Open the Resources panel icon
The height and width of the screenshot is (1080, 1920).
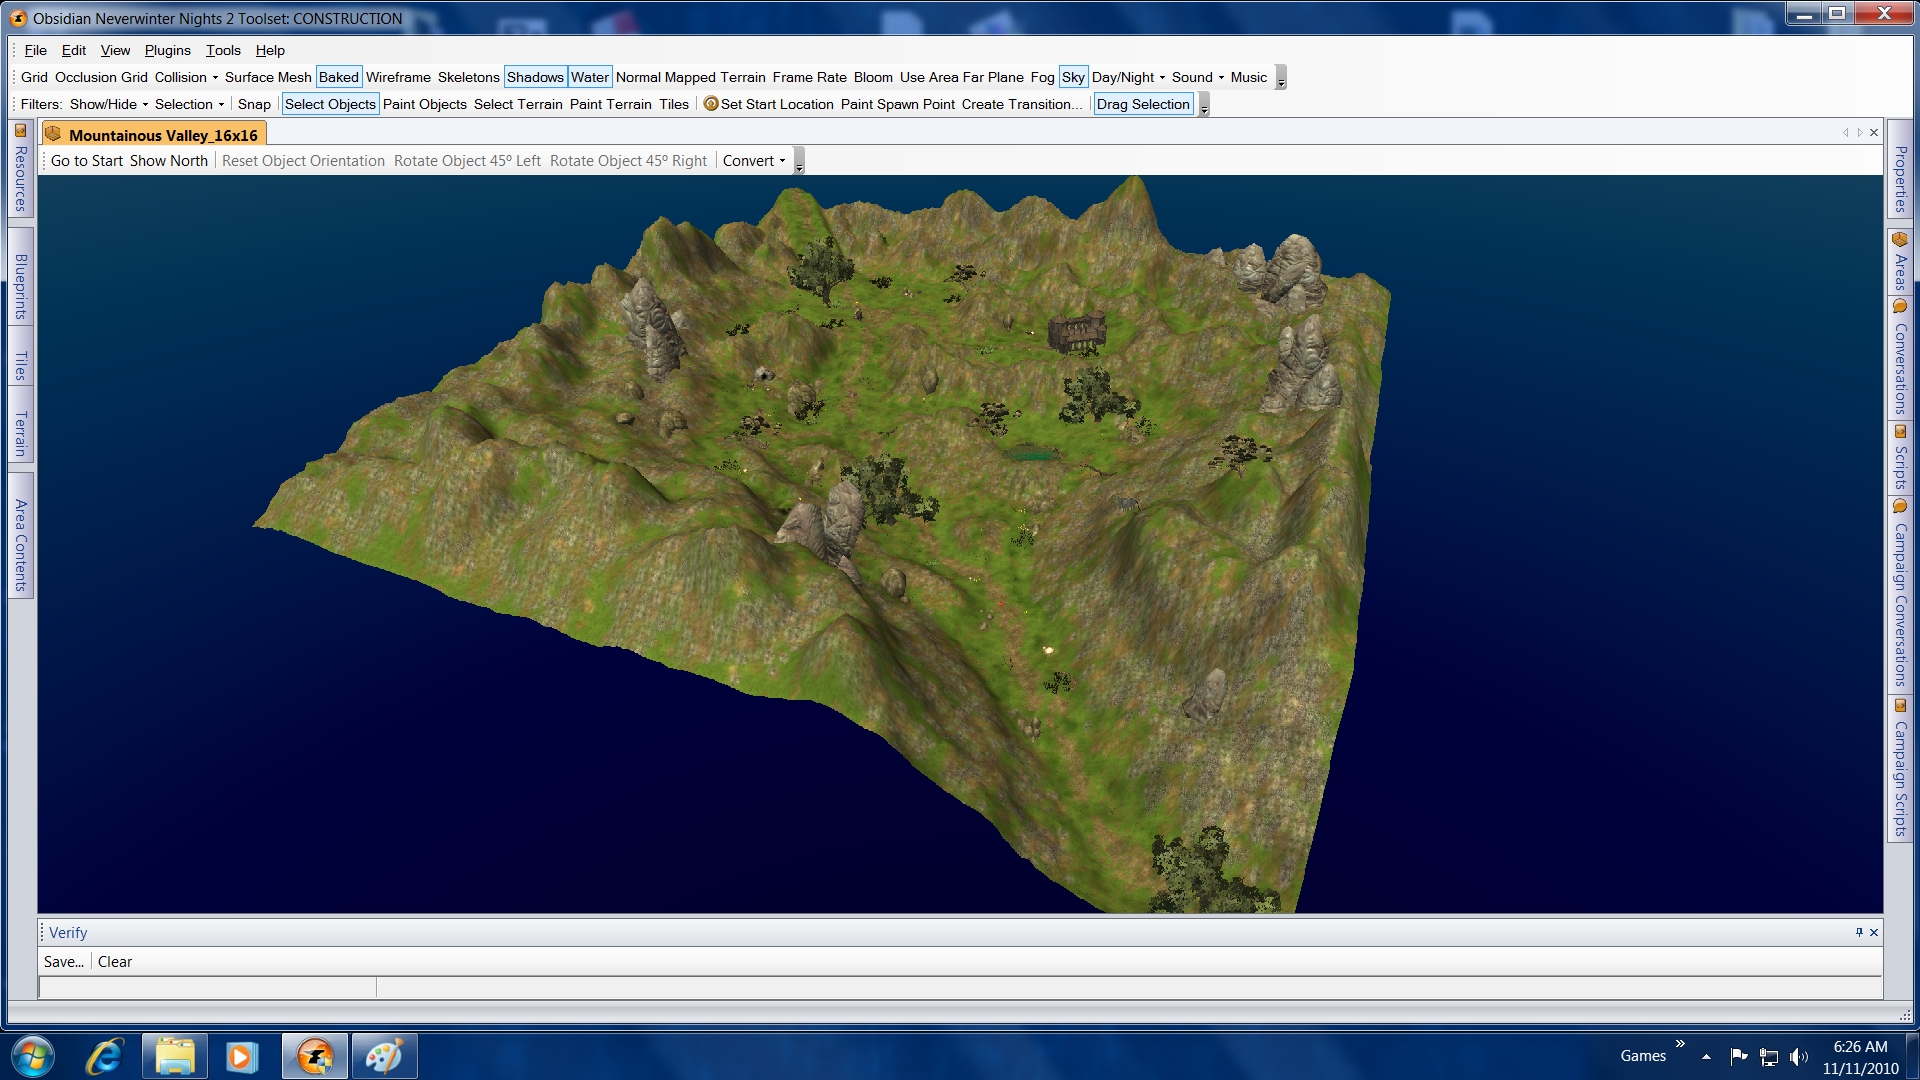pos(20,131)
